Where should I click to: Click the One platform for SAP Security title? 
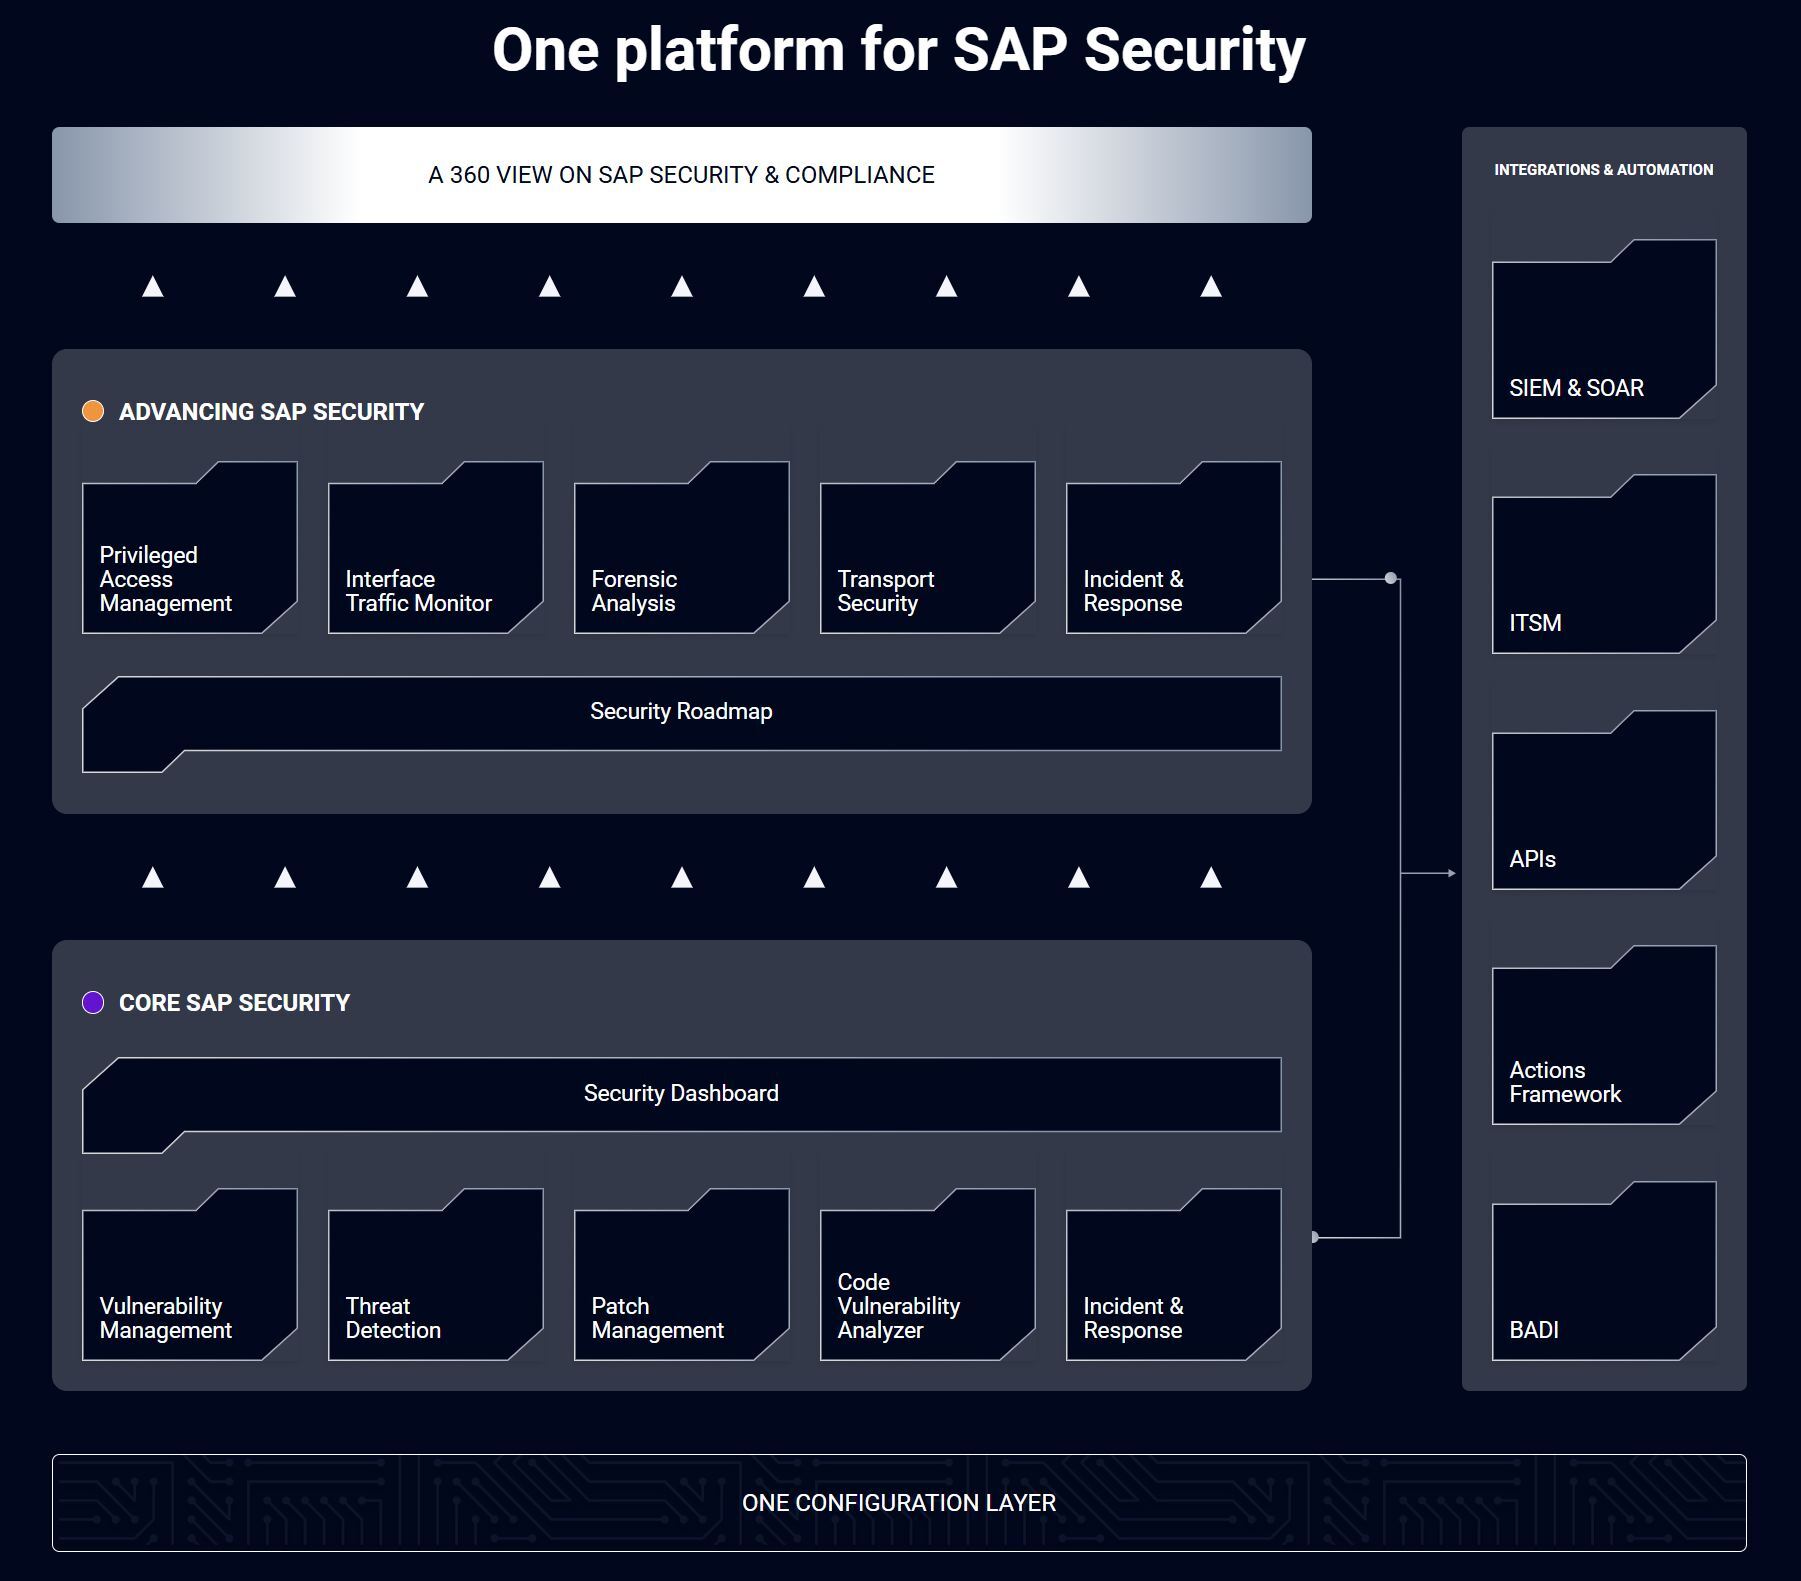(x=899, y=50)
